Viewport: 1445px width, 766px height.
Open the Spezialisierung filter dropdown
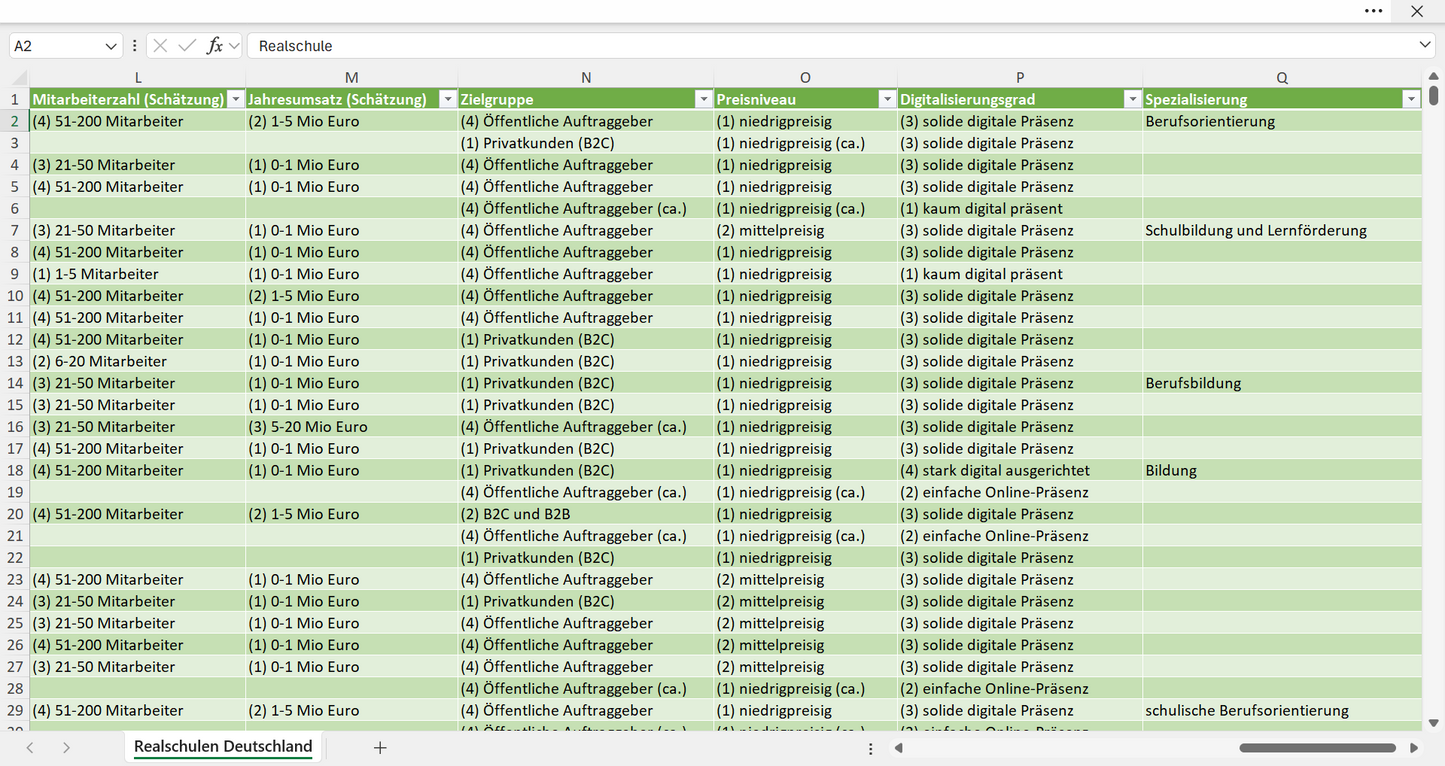point(1411,99)
